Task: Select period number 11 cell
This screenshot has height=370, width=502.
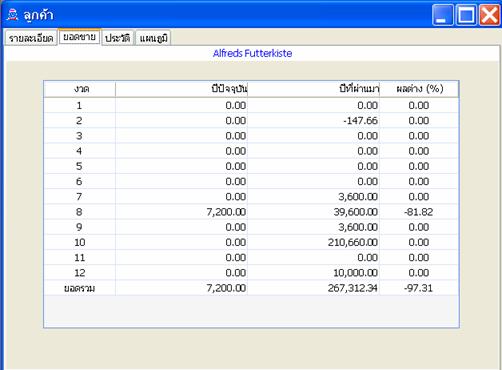Action: tap(80, 258)
